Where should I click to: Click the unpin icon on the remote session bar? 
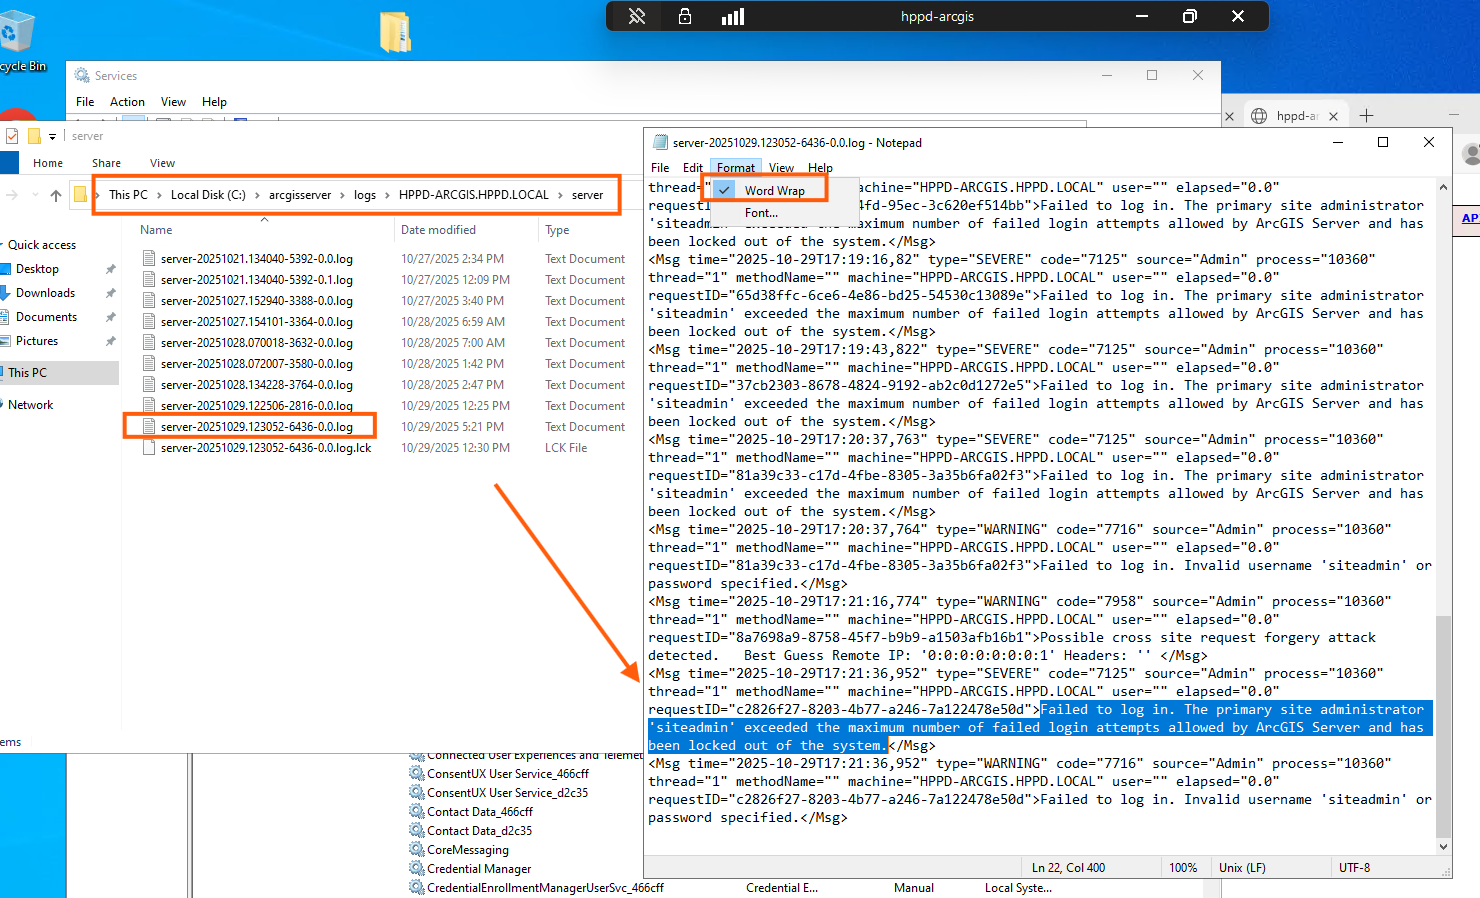[637, 16]
